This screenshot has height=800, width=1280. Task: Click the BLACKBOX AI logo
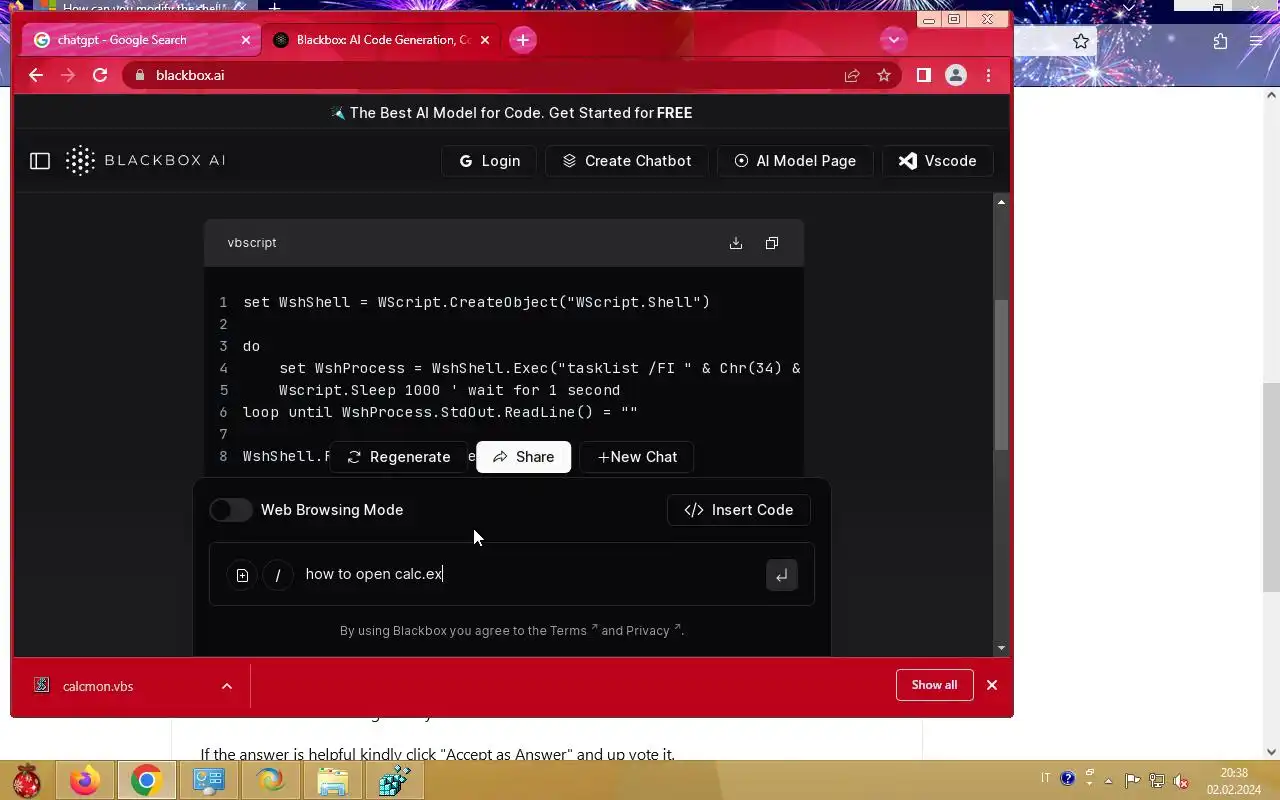pyautogui.click(x=146, y=160)
